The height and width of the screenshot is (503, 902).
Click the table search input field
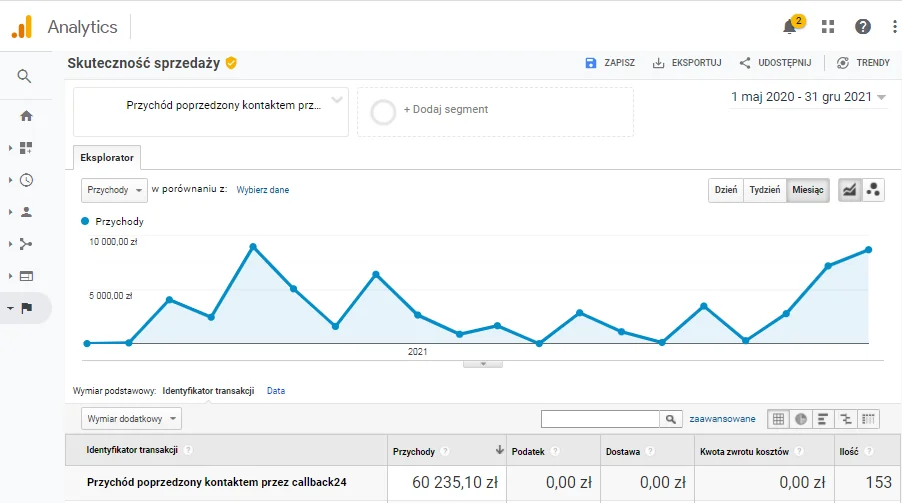tap(600, 419)
